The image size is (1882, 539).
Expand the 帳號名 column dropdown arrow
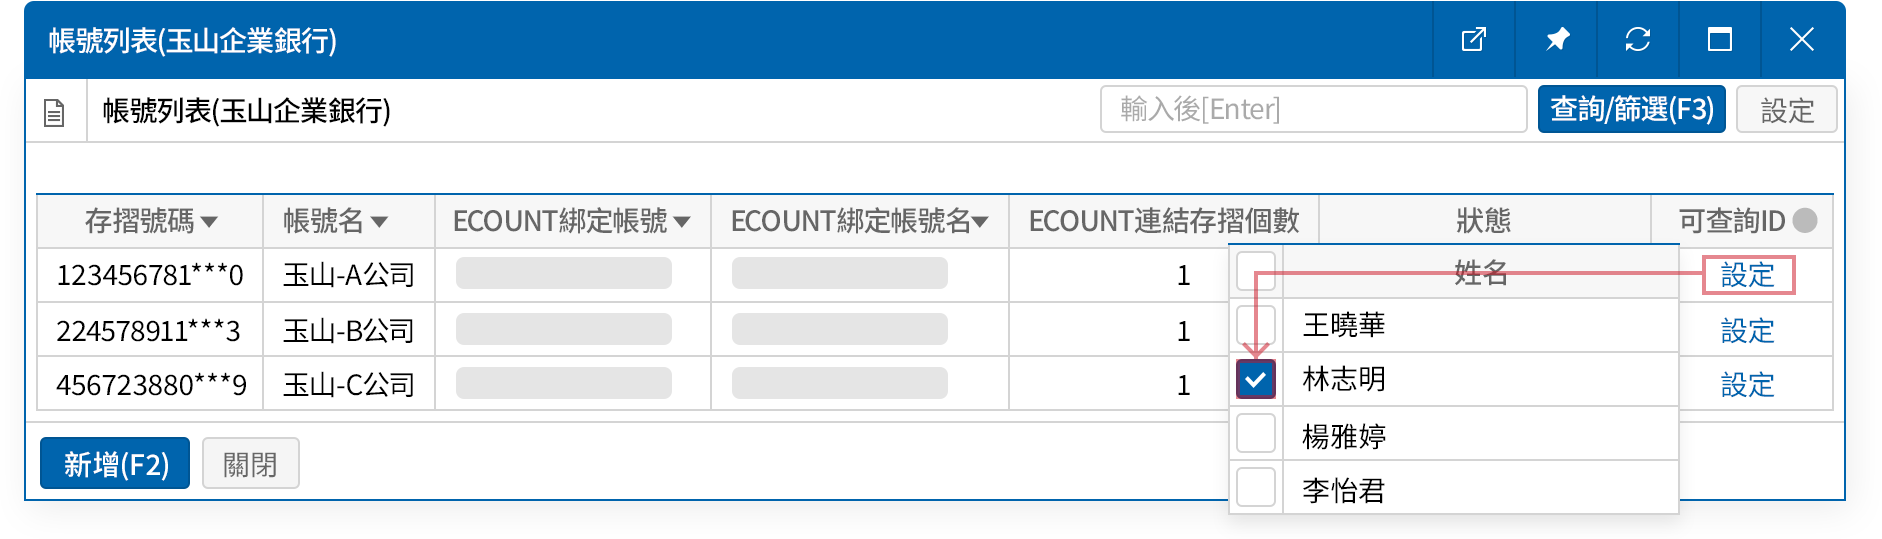tap(379, 221)
